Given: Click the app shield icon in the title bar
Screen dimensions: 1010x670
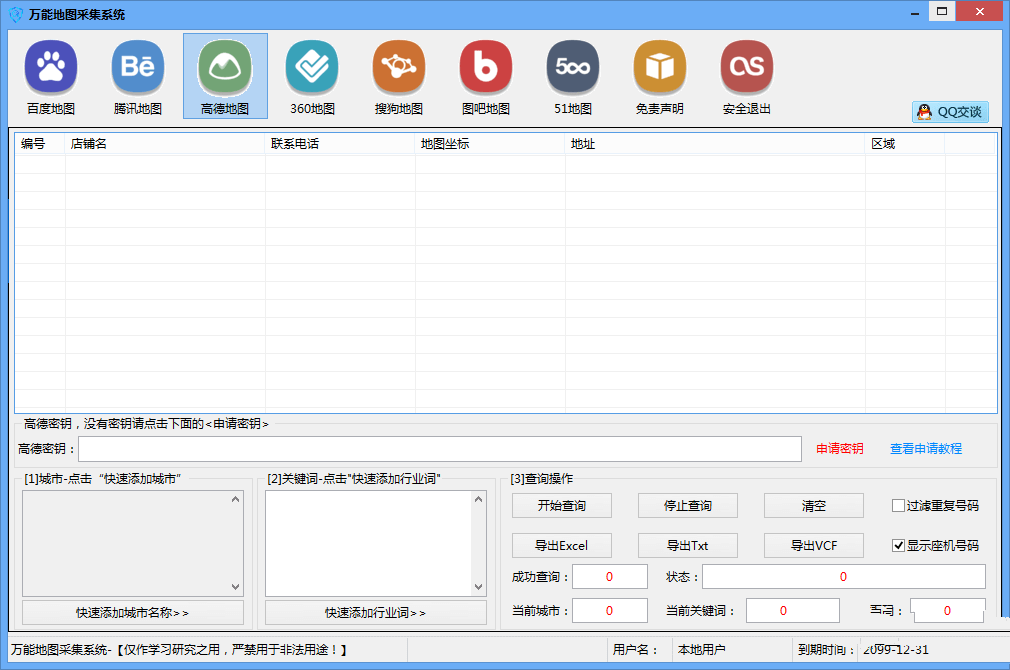Looking at the screenshot, I should click(15, 14).
